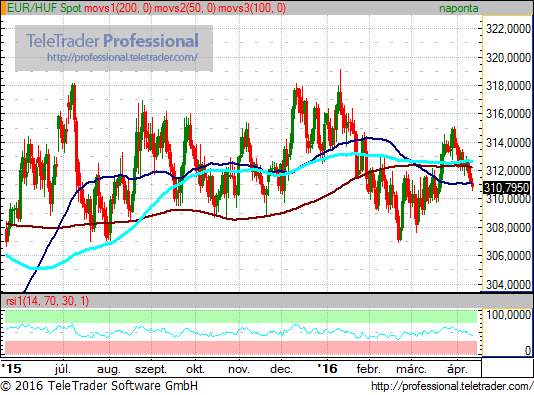Click the márc. month label
This screenshot has height=395, width=534.
[411, 369]
